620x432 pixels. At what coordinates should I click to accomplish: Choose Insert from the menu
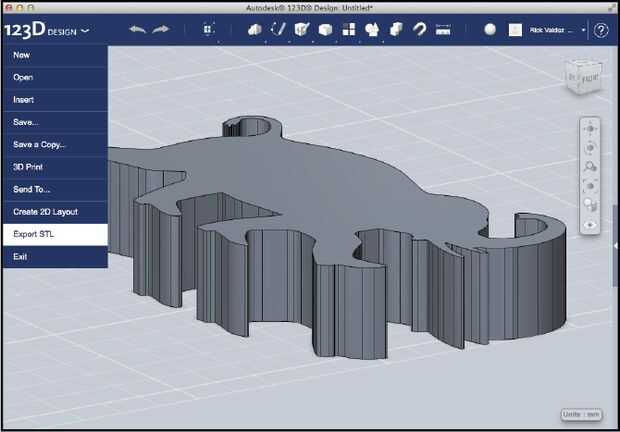[55, 100]
